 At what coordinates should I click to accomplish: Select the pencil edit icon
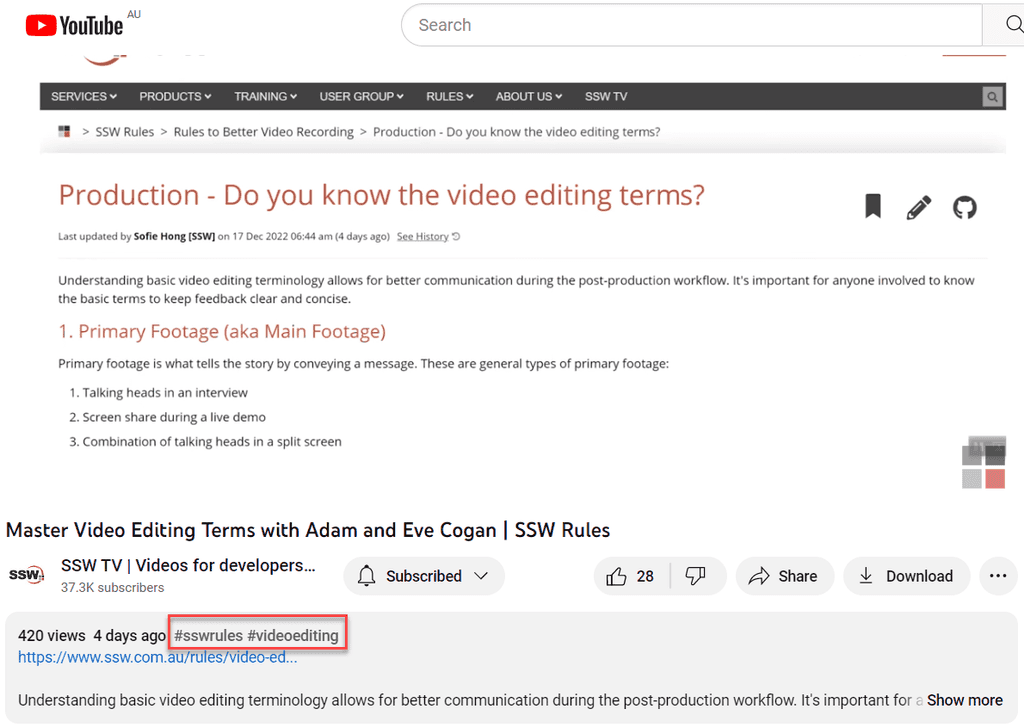918,207
